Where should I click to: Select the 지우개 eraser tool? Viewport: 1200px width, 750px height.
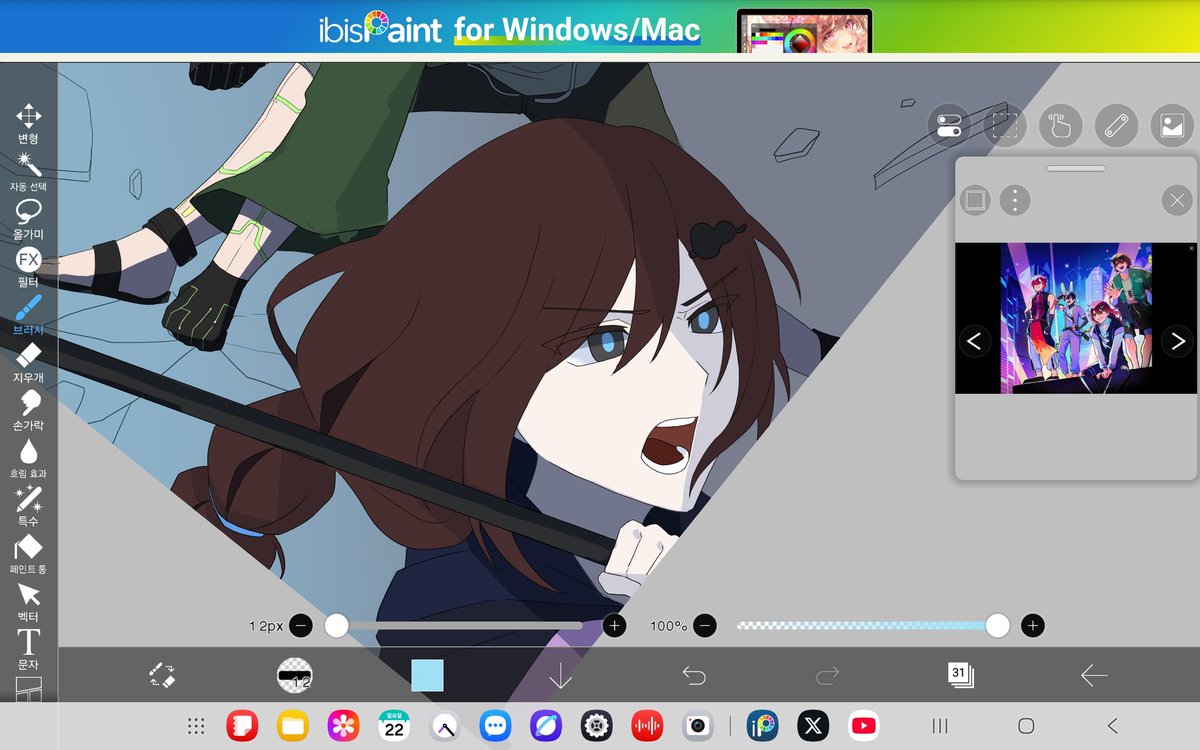[x=28, y=362]
